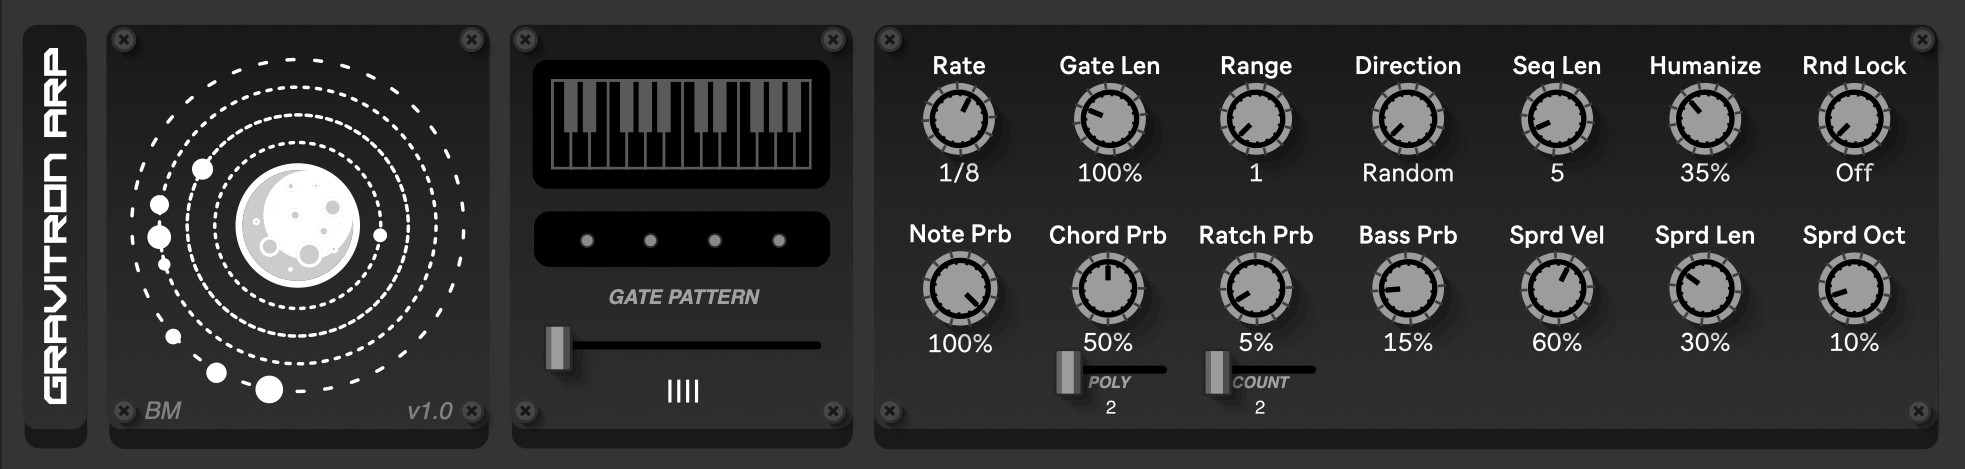Screen dimensions: 1965x469
Task: Click the Direction knob set to Random
Action: [x=1407, y=120]
